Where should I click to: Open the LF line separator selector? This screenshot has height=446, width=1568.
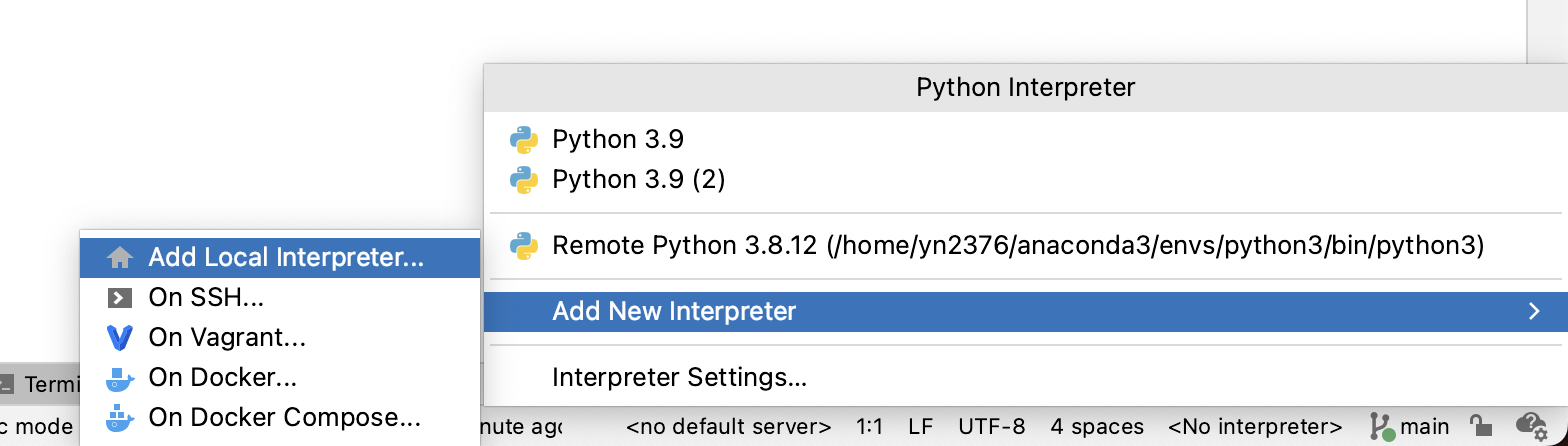click(x=920, y=427)
